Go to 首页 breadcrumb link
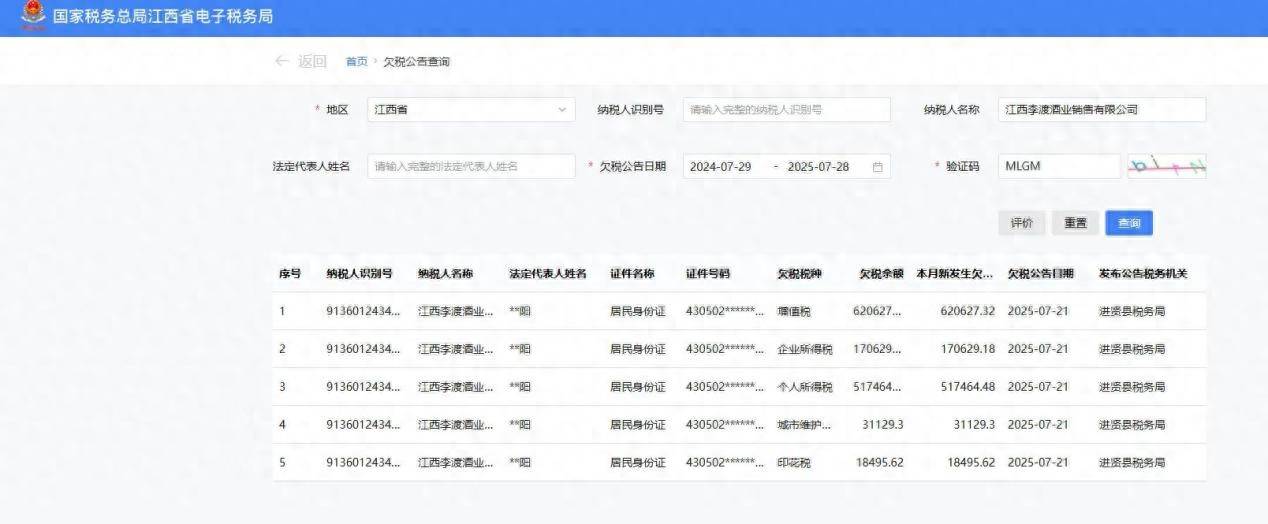Image resolution: width=1268 pixels, height=524 pixels. tap(356, 62)
